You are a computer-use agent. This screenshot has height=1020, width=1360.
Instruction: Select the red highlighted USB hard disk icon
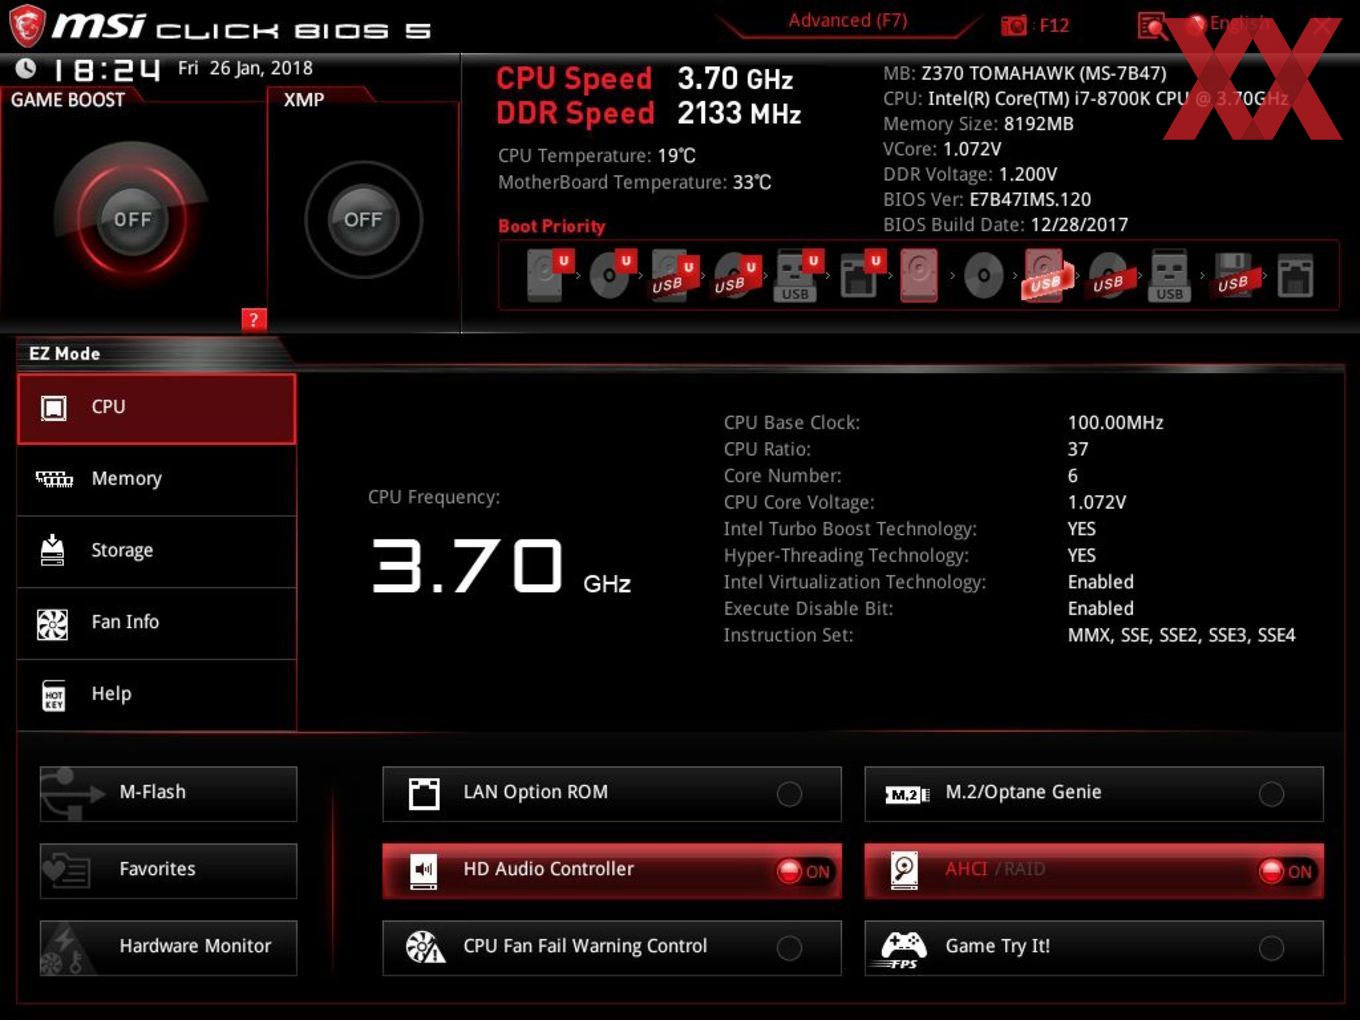(1045, 275)
